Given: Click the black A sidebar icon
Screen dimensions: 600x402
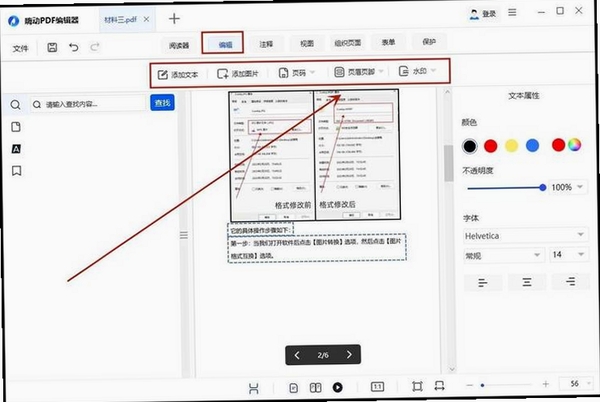Looking at the screenshot, I should pyautogui.click(x=16, y=149).
